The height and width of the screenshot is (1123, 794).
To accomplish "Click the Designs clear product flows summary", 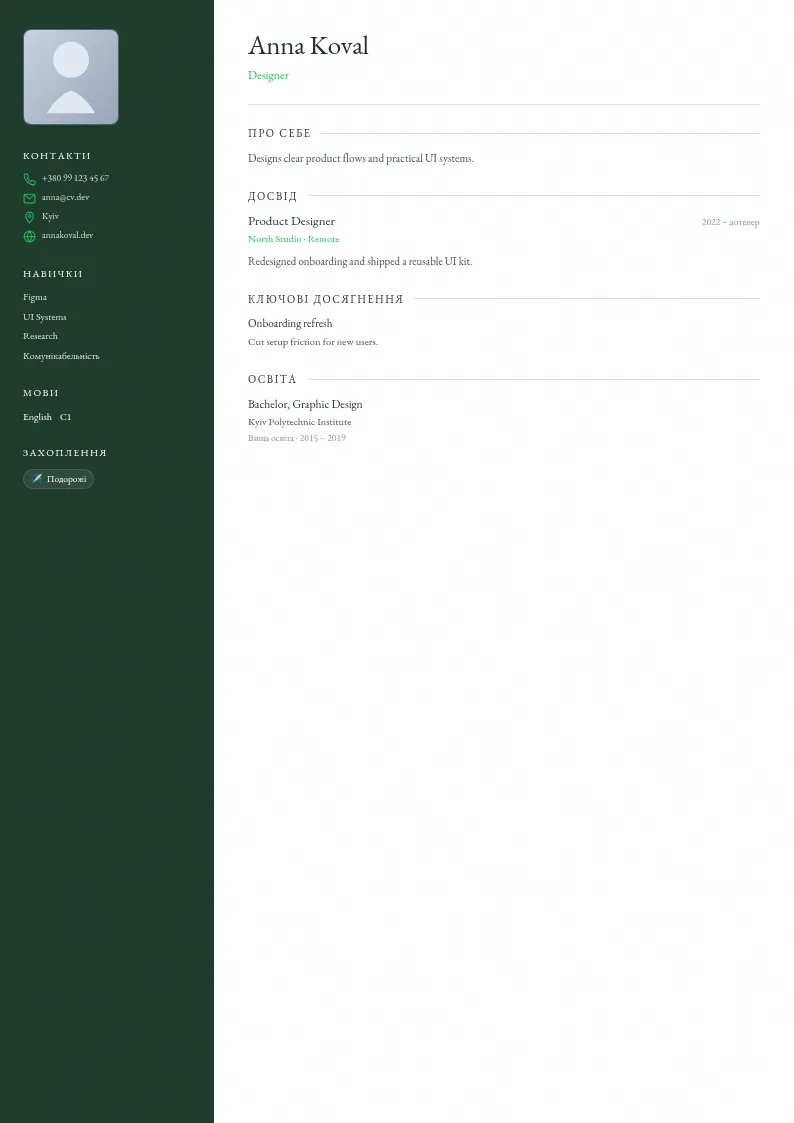I will [x=361, y=158].
